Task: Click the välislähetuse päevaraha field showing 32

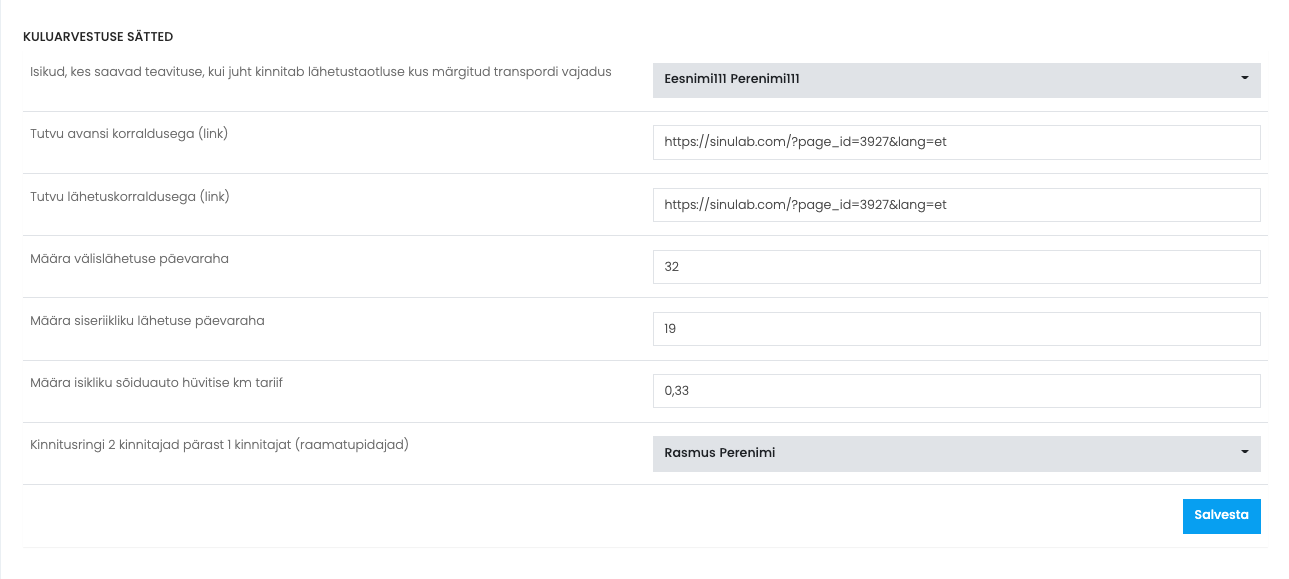Action: point(956,267)
